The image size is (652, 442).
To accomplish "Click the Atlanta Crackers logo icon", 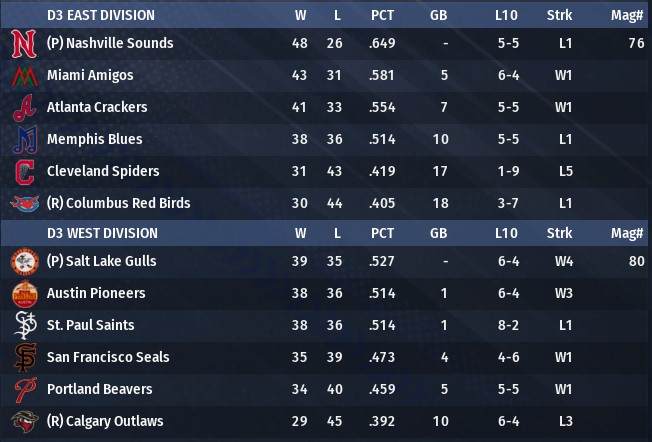I will [x=24, y=107].
